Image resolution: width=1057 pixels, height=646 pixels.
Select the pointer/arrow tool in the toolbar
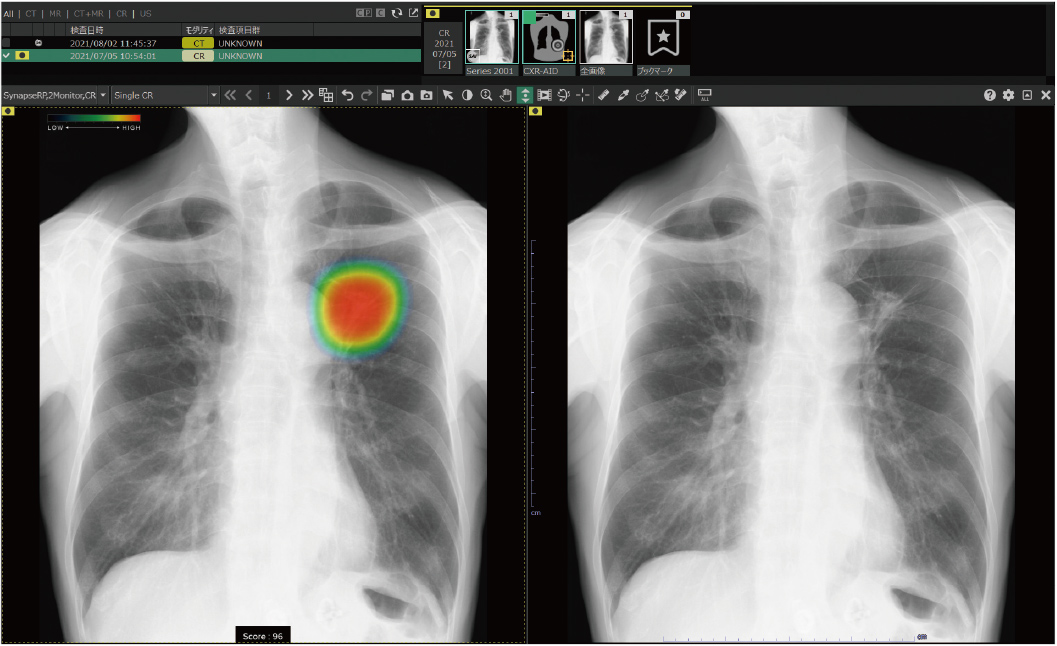[x=447, y=94]
